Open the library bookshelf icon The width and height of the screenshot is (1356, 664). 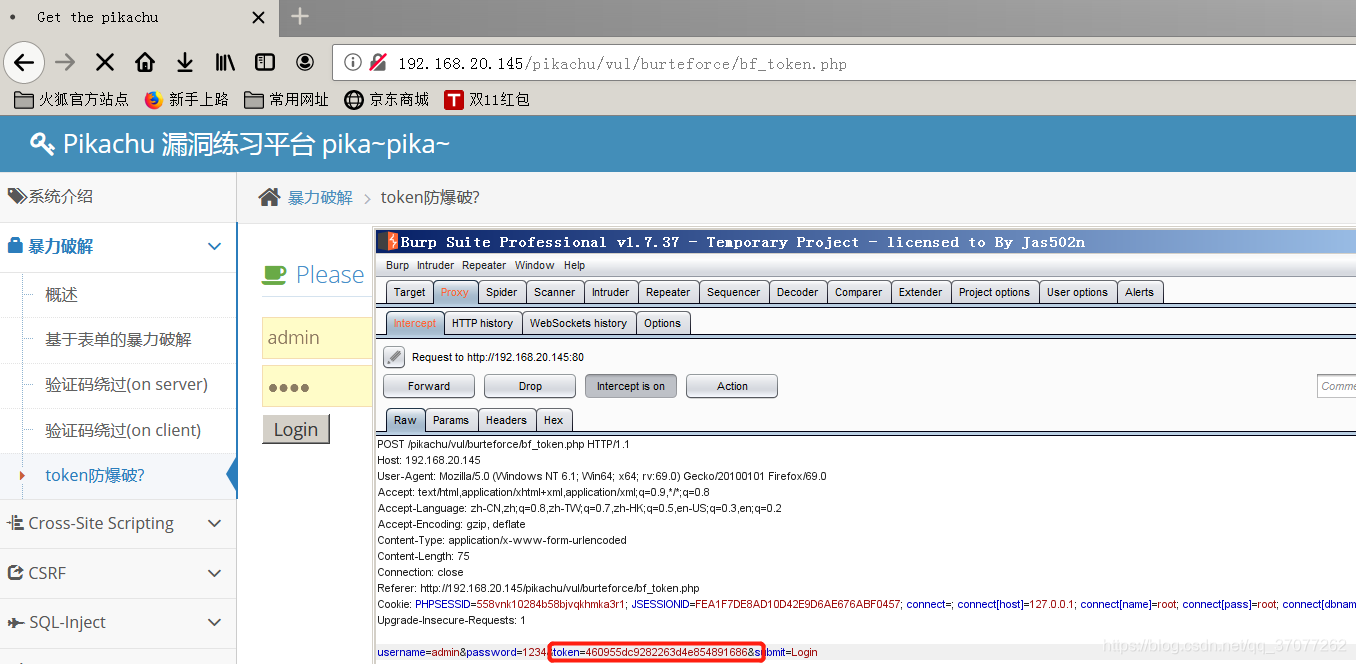point(225,63)
